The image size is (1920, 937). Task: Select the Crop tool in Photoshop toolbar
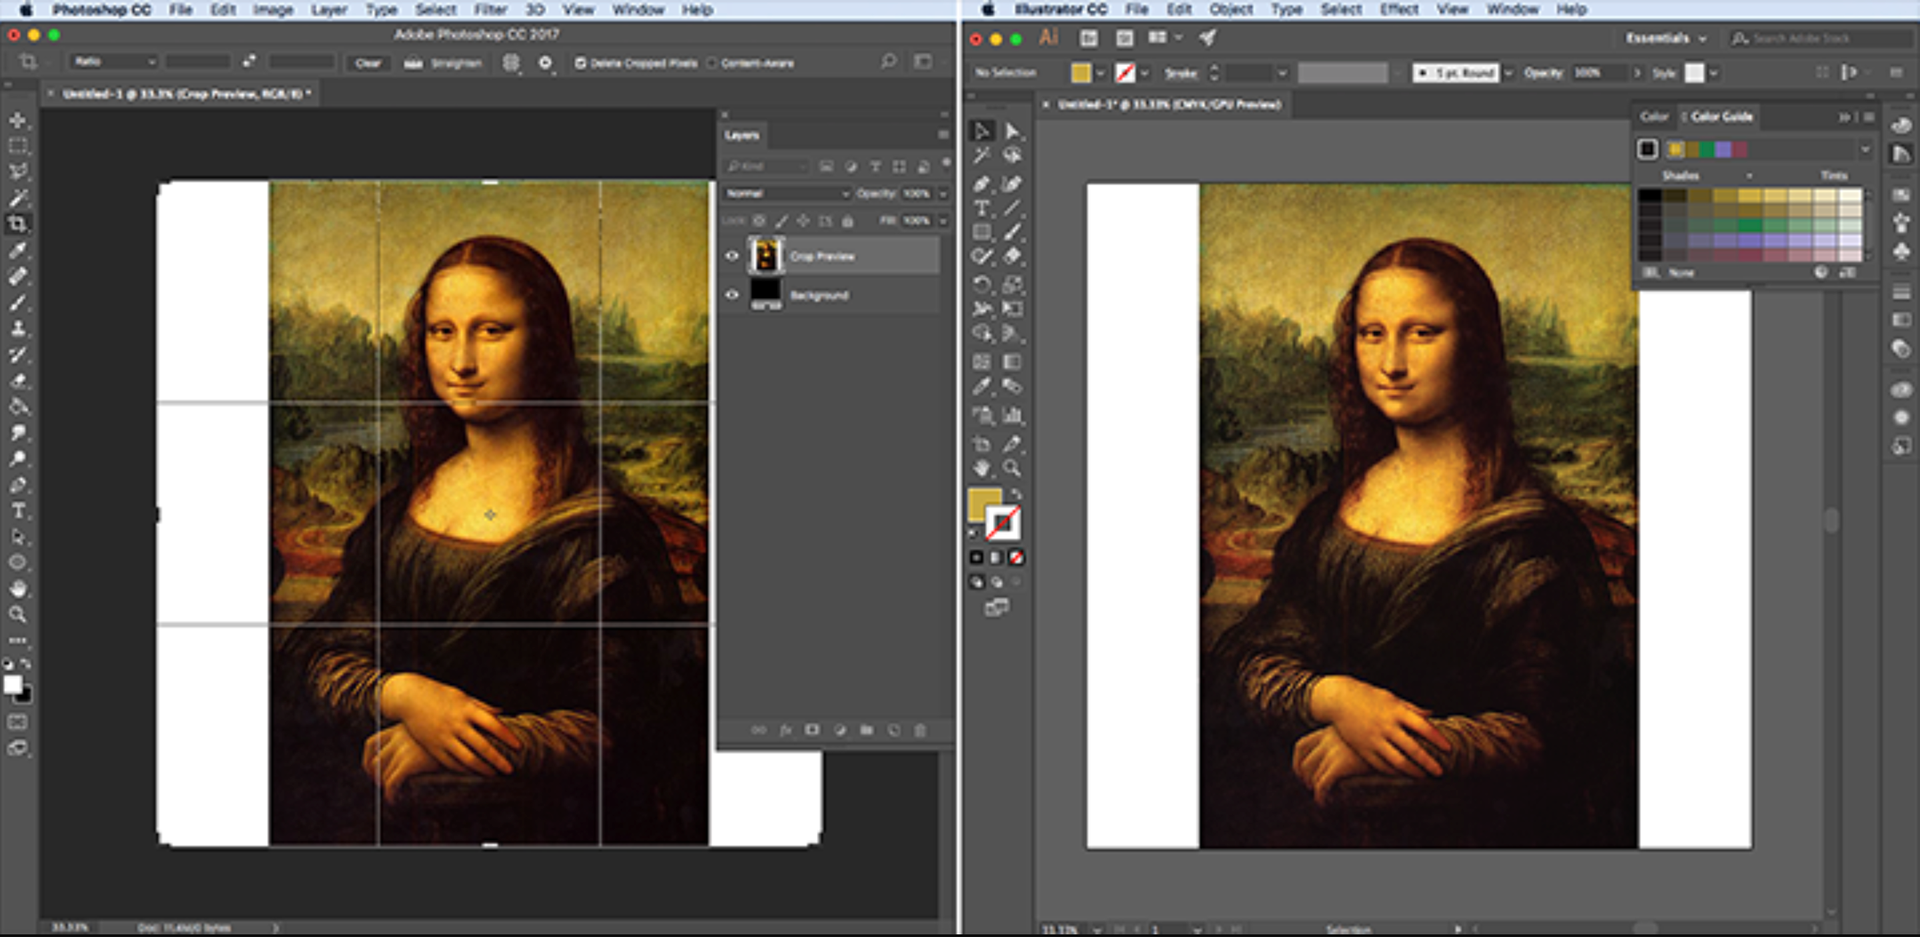18,224
